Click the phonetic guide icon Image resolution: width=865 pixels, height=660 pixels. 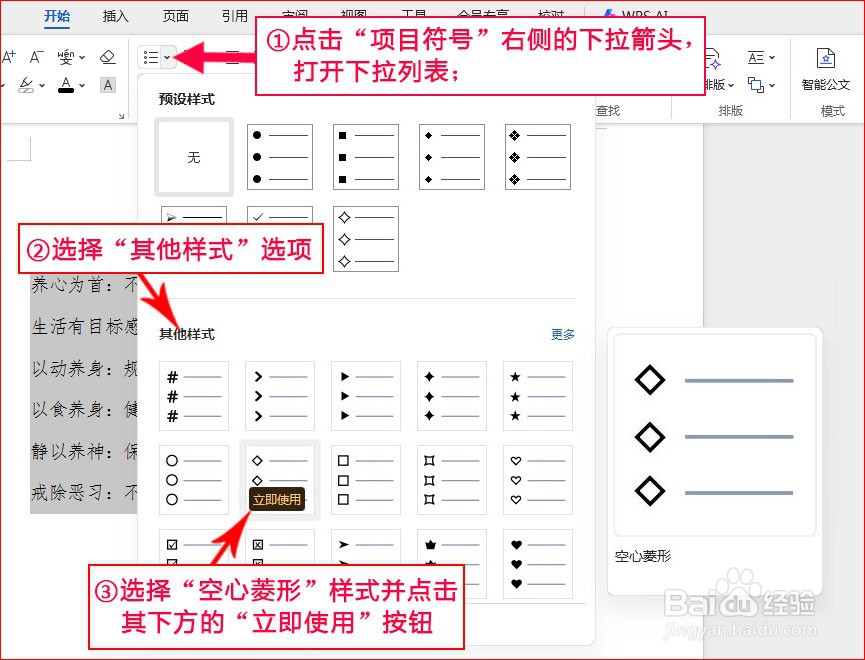coord(68,57)
